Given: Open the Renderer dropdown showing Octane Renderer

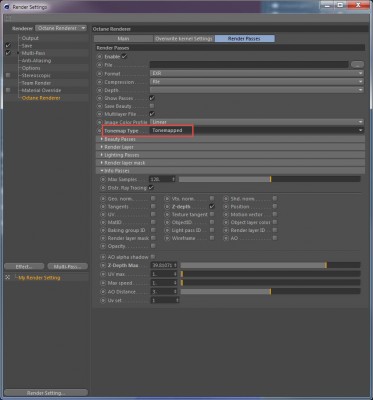Looking at the screenshot, I should click(x=61, y=28).
